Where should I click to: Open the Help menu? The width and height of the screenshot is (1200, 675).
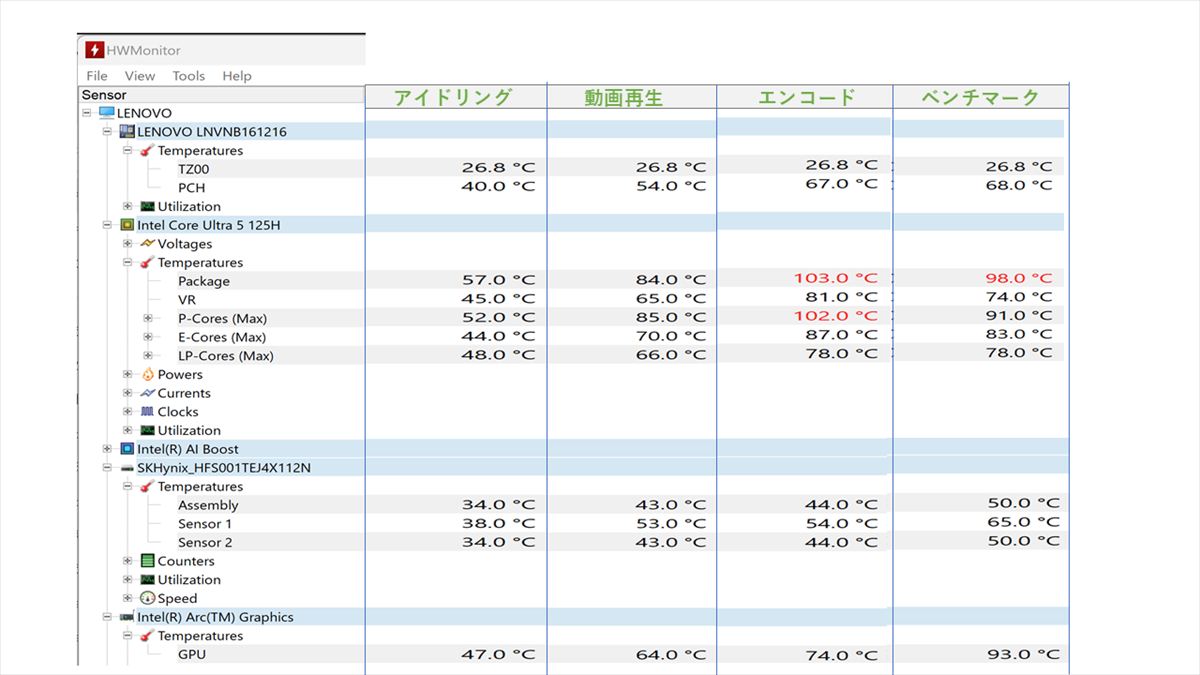coord(237,76)
